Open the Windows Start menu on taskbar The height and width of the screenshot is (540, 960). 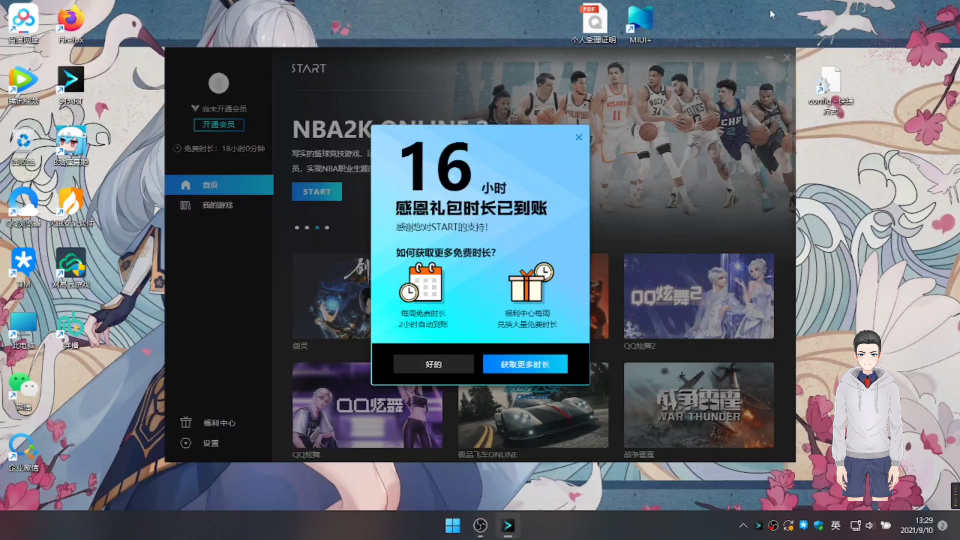[452, 525]
